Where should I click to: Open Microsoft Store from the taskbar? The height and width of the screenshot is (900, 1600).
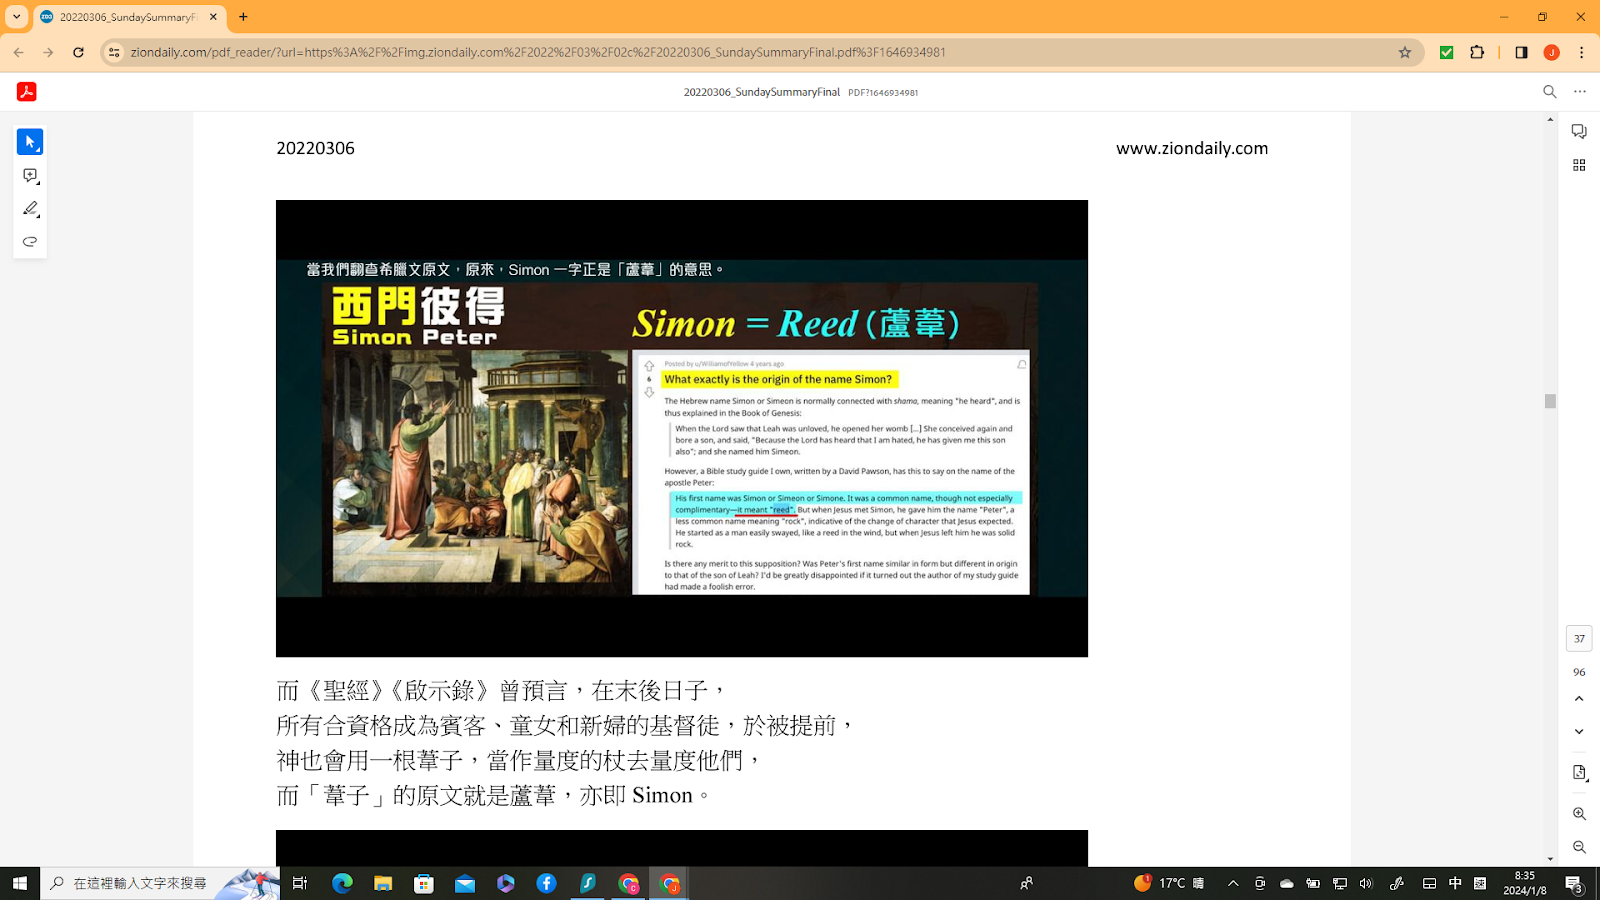pos(424,883)
